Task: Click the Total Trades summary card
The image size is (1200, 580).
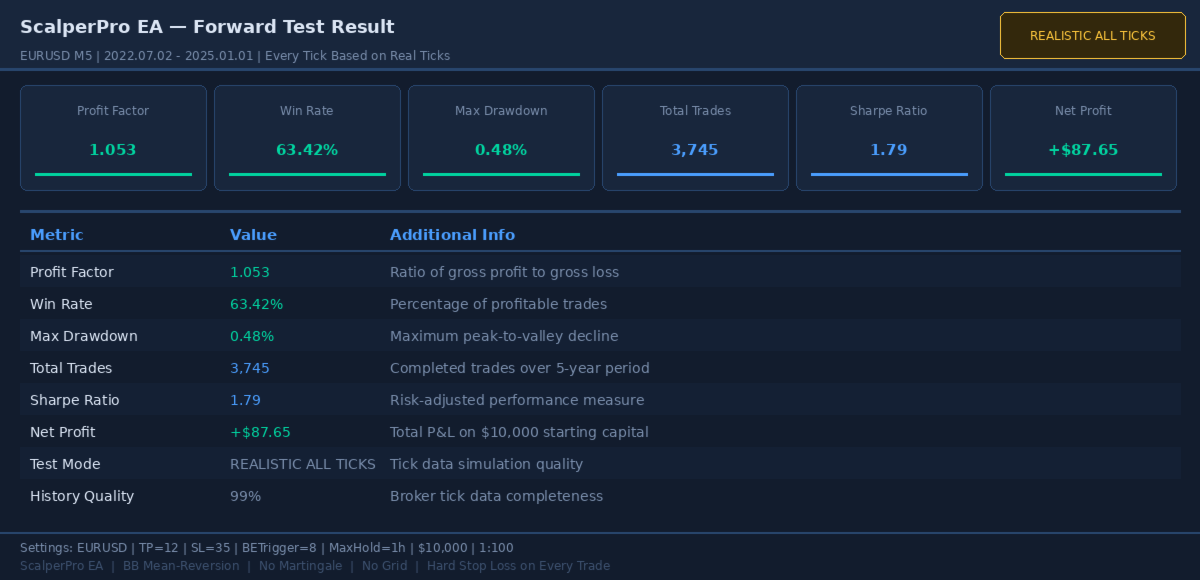Action: coord(695,138)
